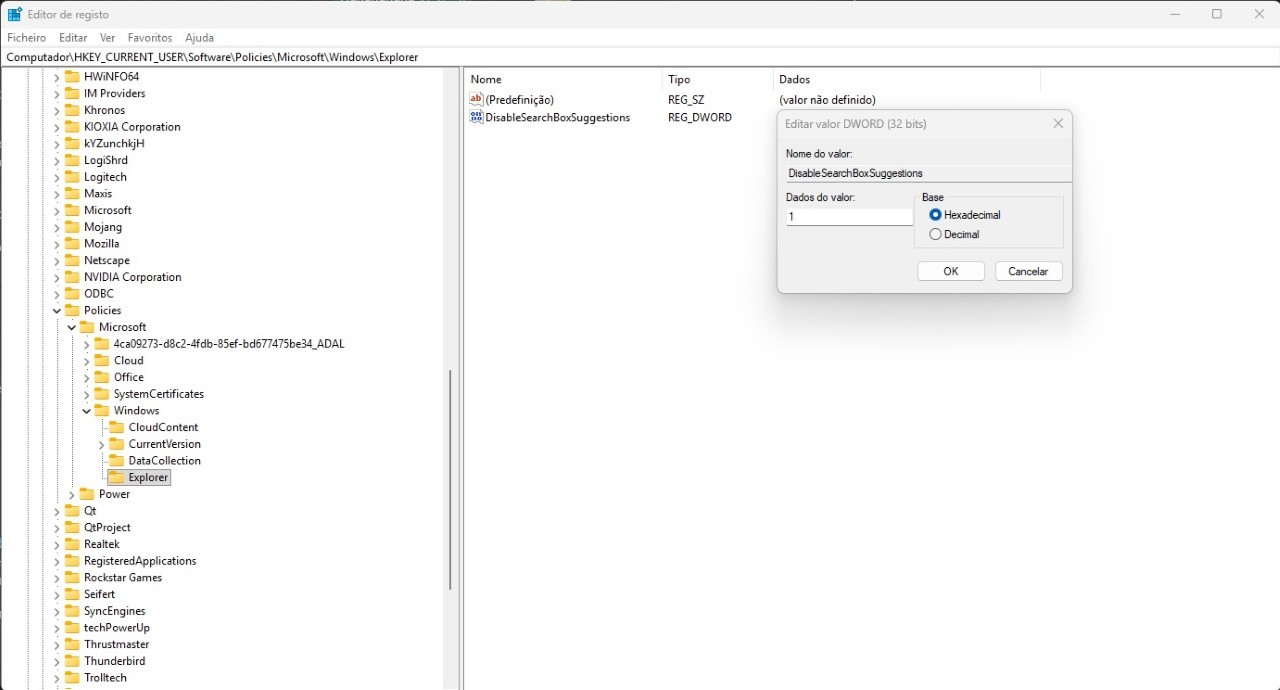The image size is (1280, 690).
Task: Confirm the DWORD edit with OK
Action: [x=950, y=272]
